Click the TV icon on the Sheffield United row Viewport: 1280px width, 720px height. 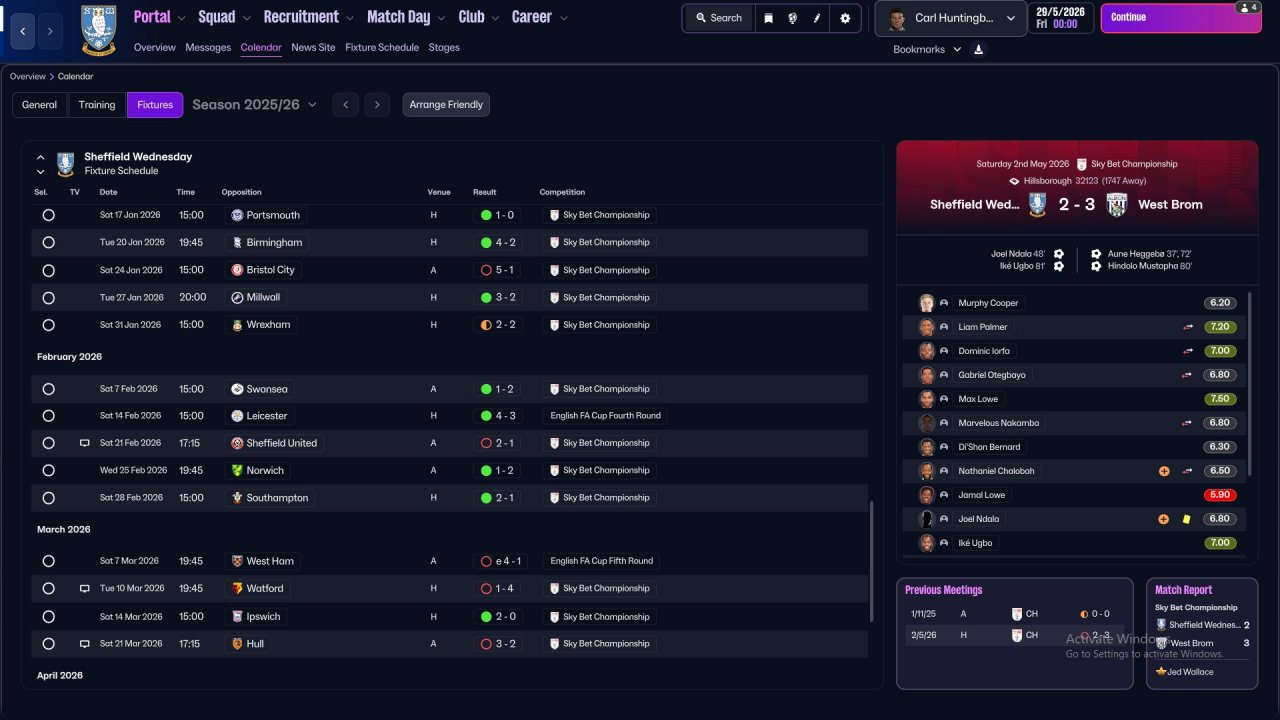click(x=85, y=443)
